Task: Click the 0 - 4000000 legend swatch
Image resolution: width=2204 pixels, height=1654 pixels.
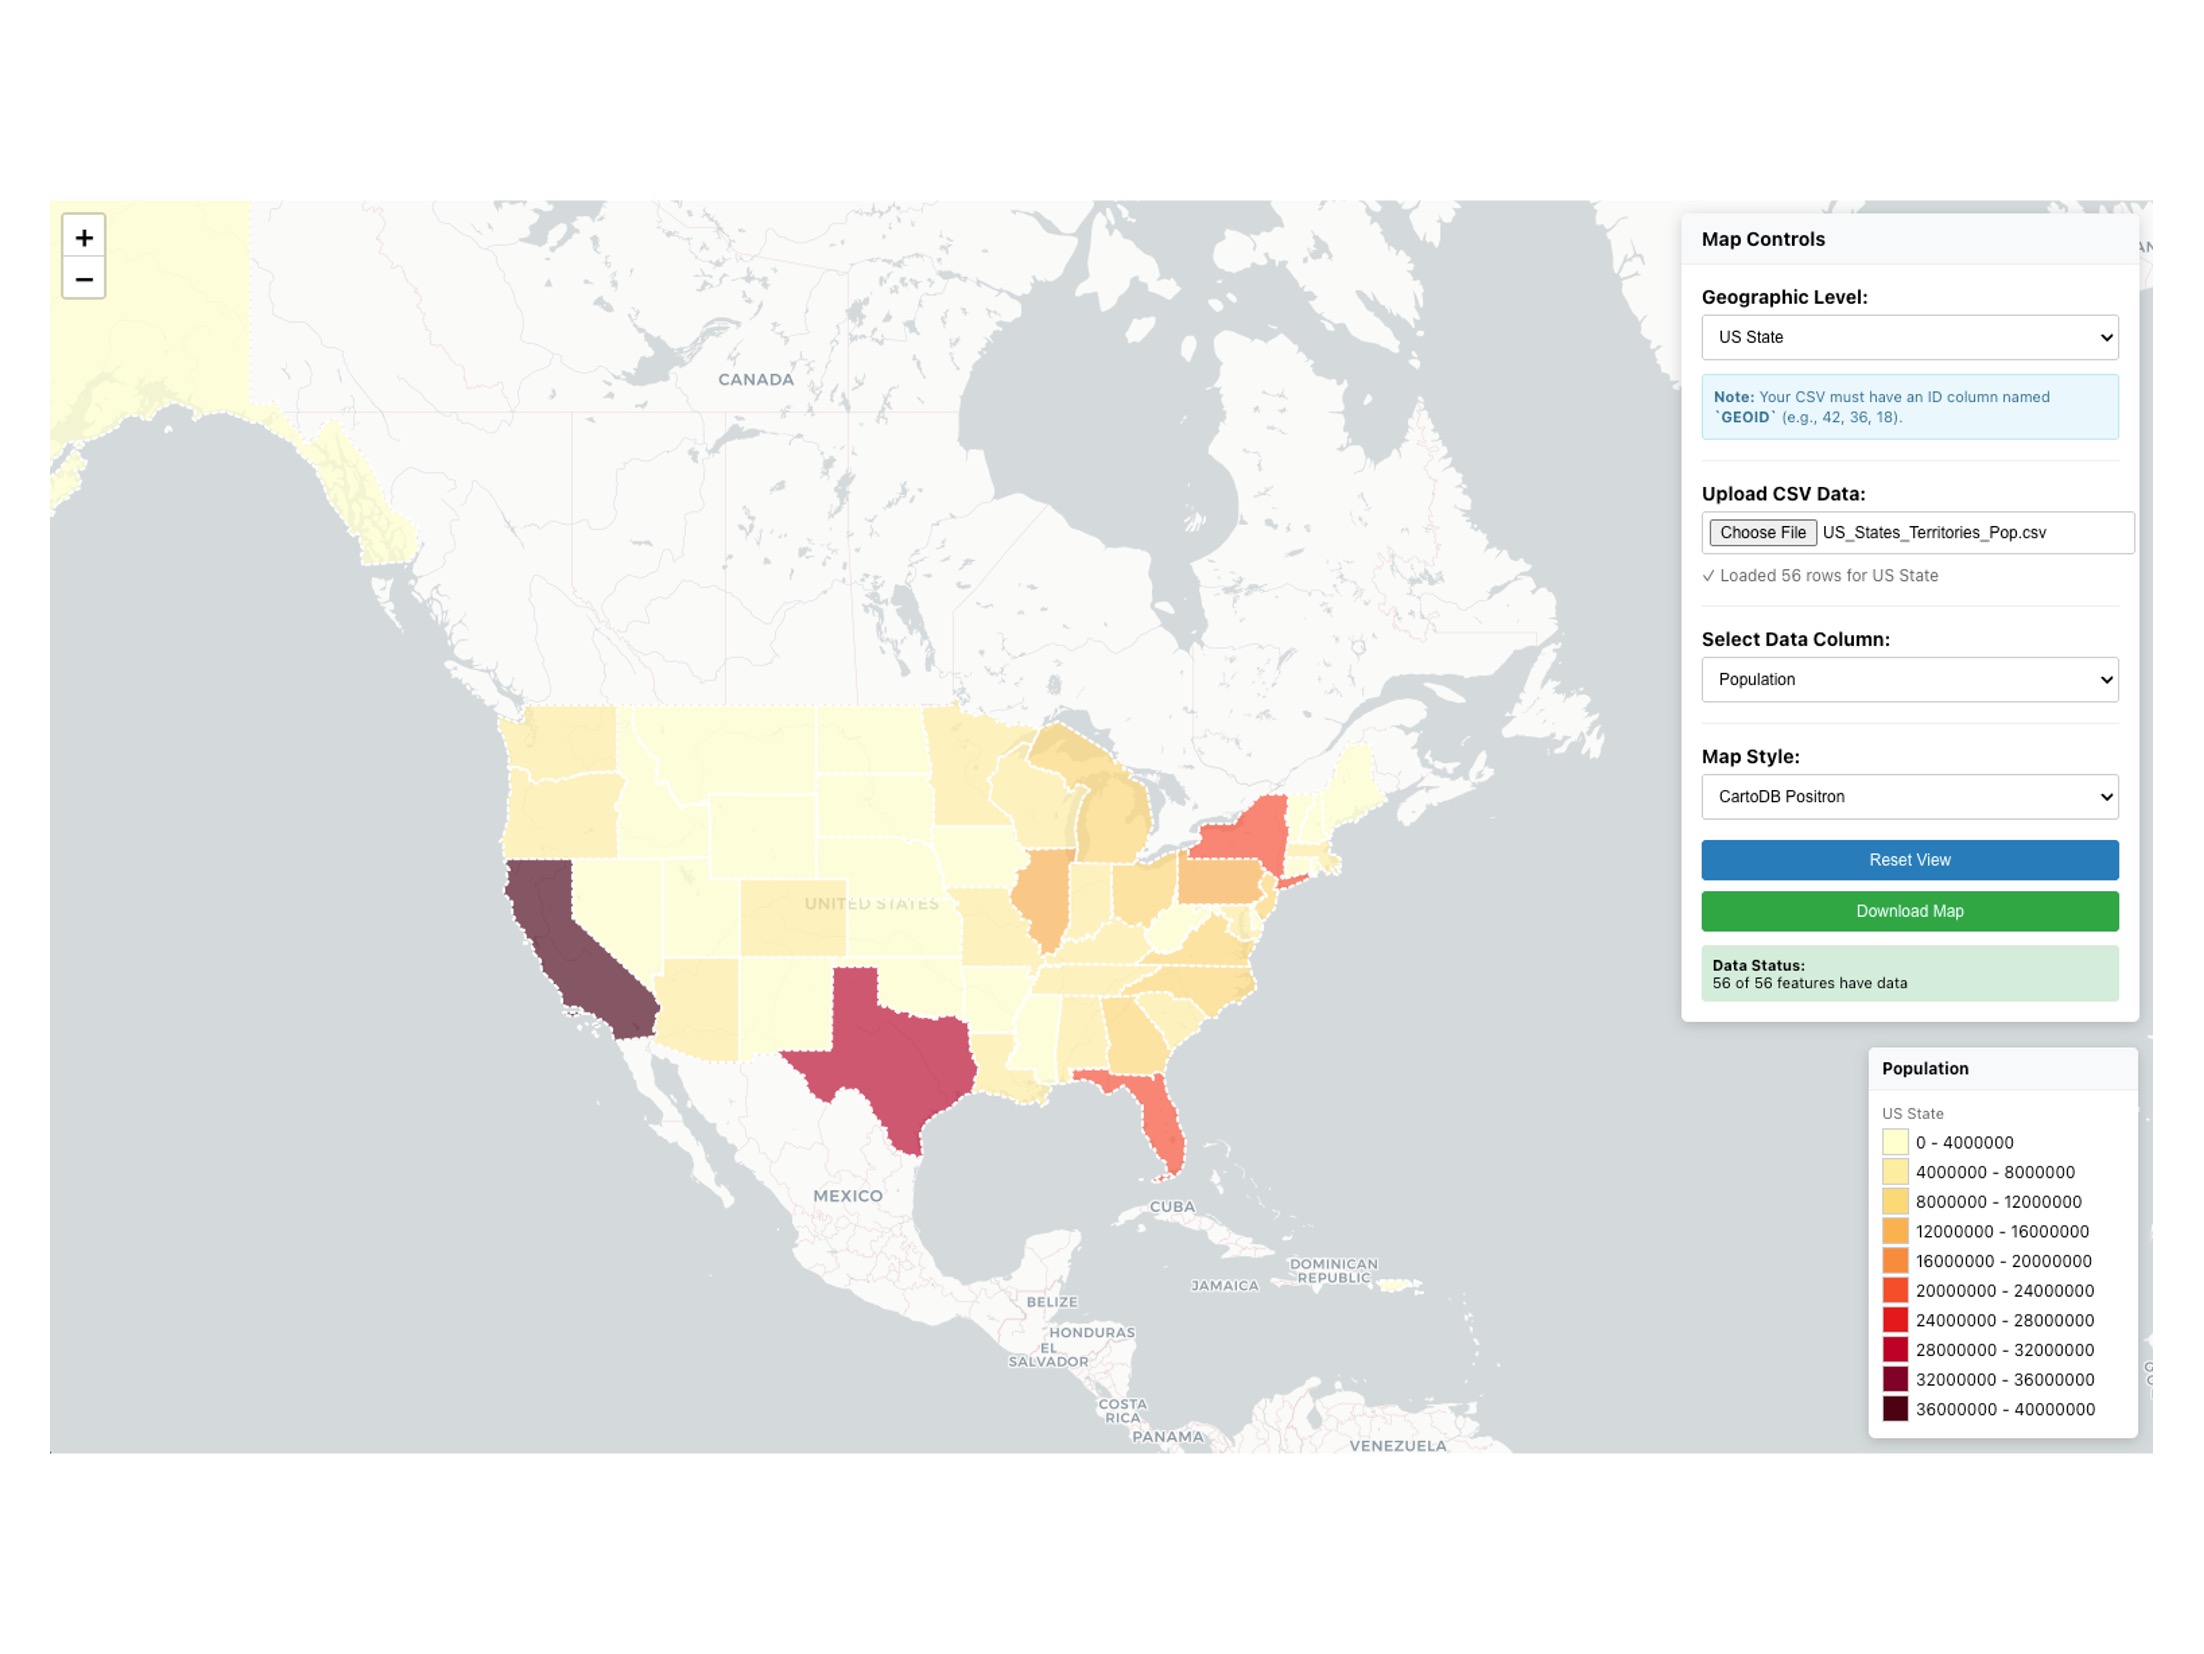Action: tap(1894, 1142)
